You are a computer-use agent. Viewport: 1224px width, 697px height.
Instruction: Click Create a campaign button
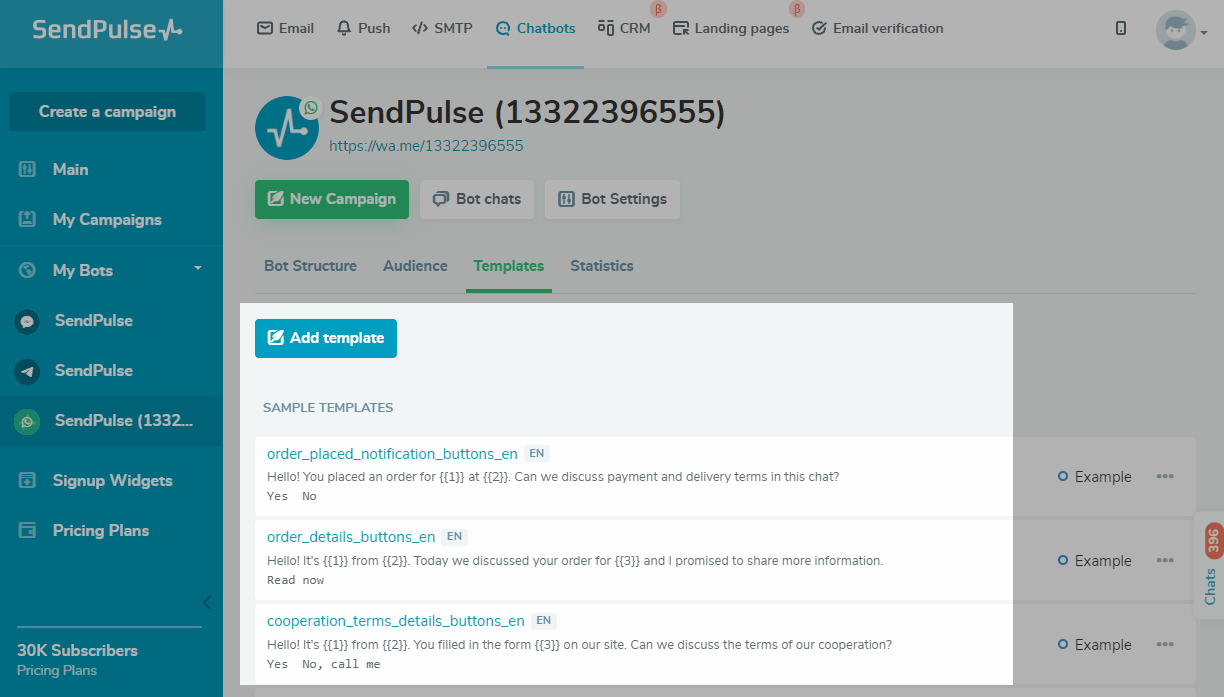[107, 112]
